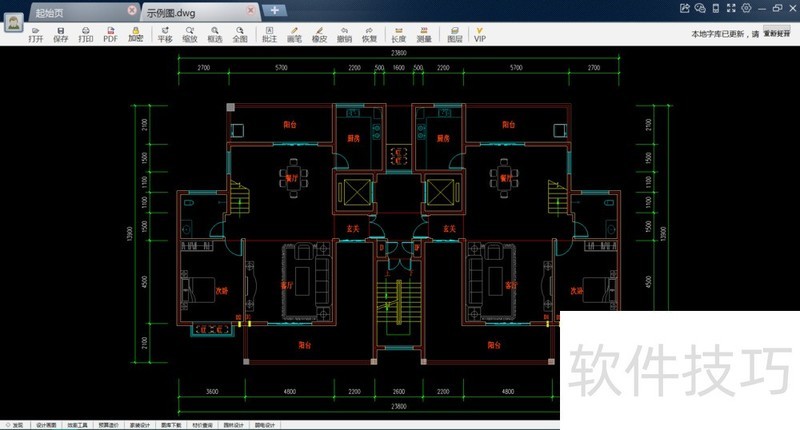Image resolution: width=800 pixels, height=430 pixels.
Task: Close the 示例图.dwg tab
Action: pos(251,10)
